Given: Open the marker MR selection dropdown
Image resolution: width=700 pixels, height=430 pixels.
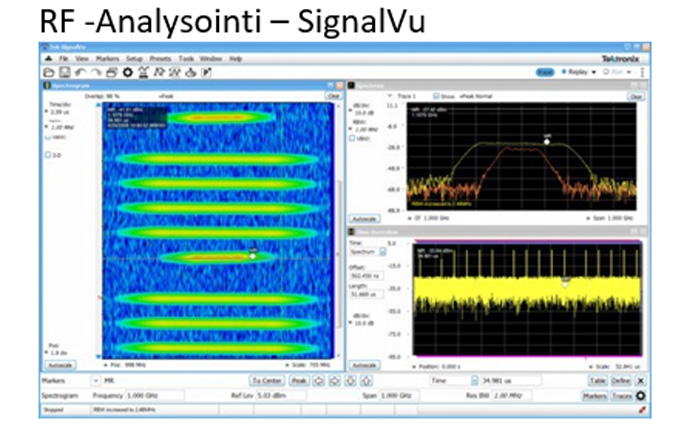Looking at the screenshot, I should [x=98, y=381].
